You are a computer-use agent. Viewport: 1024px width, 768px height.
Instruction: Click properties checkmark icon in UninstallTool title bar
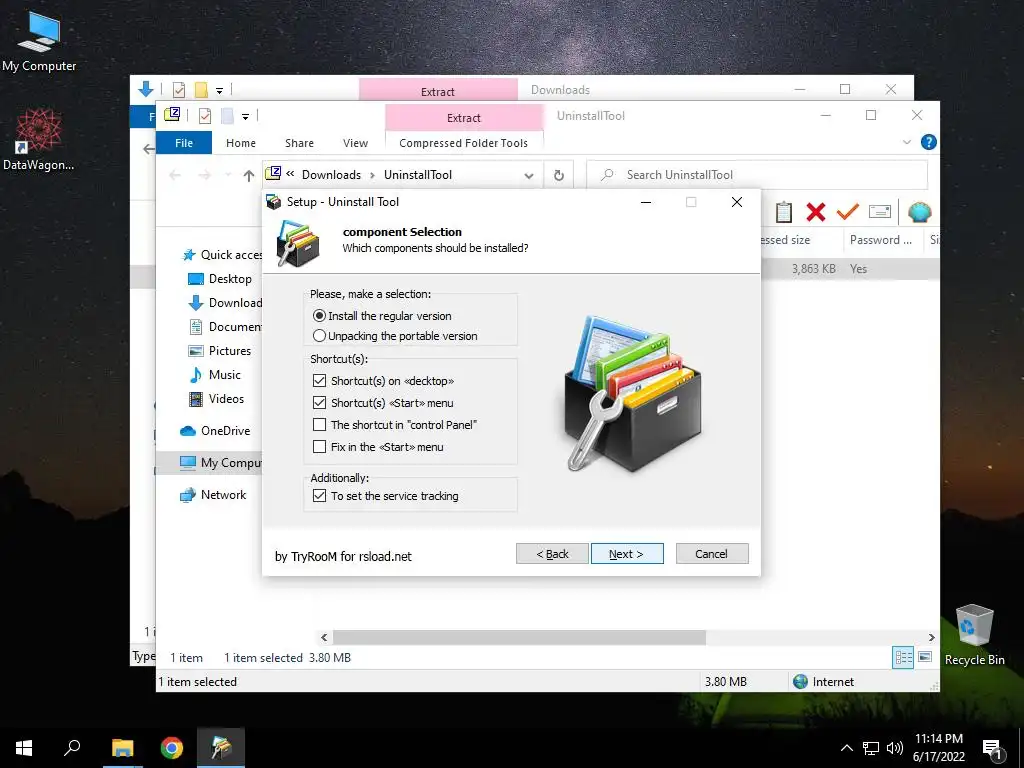[204, 116]
